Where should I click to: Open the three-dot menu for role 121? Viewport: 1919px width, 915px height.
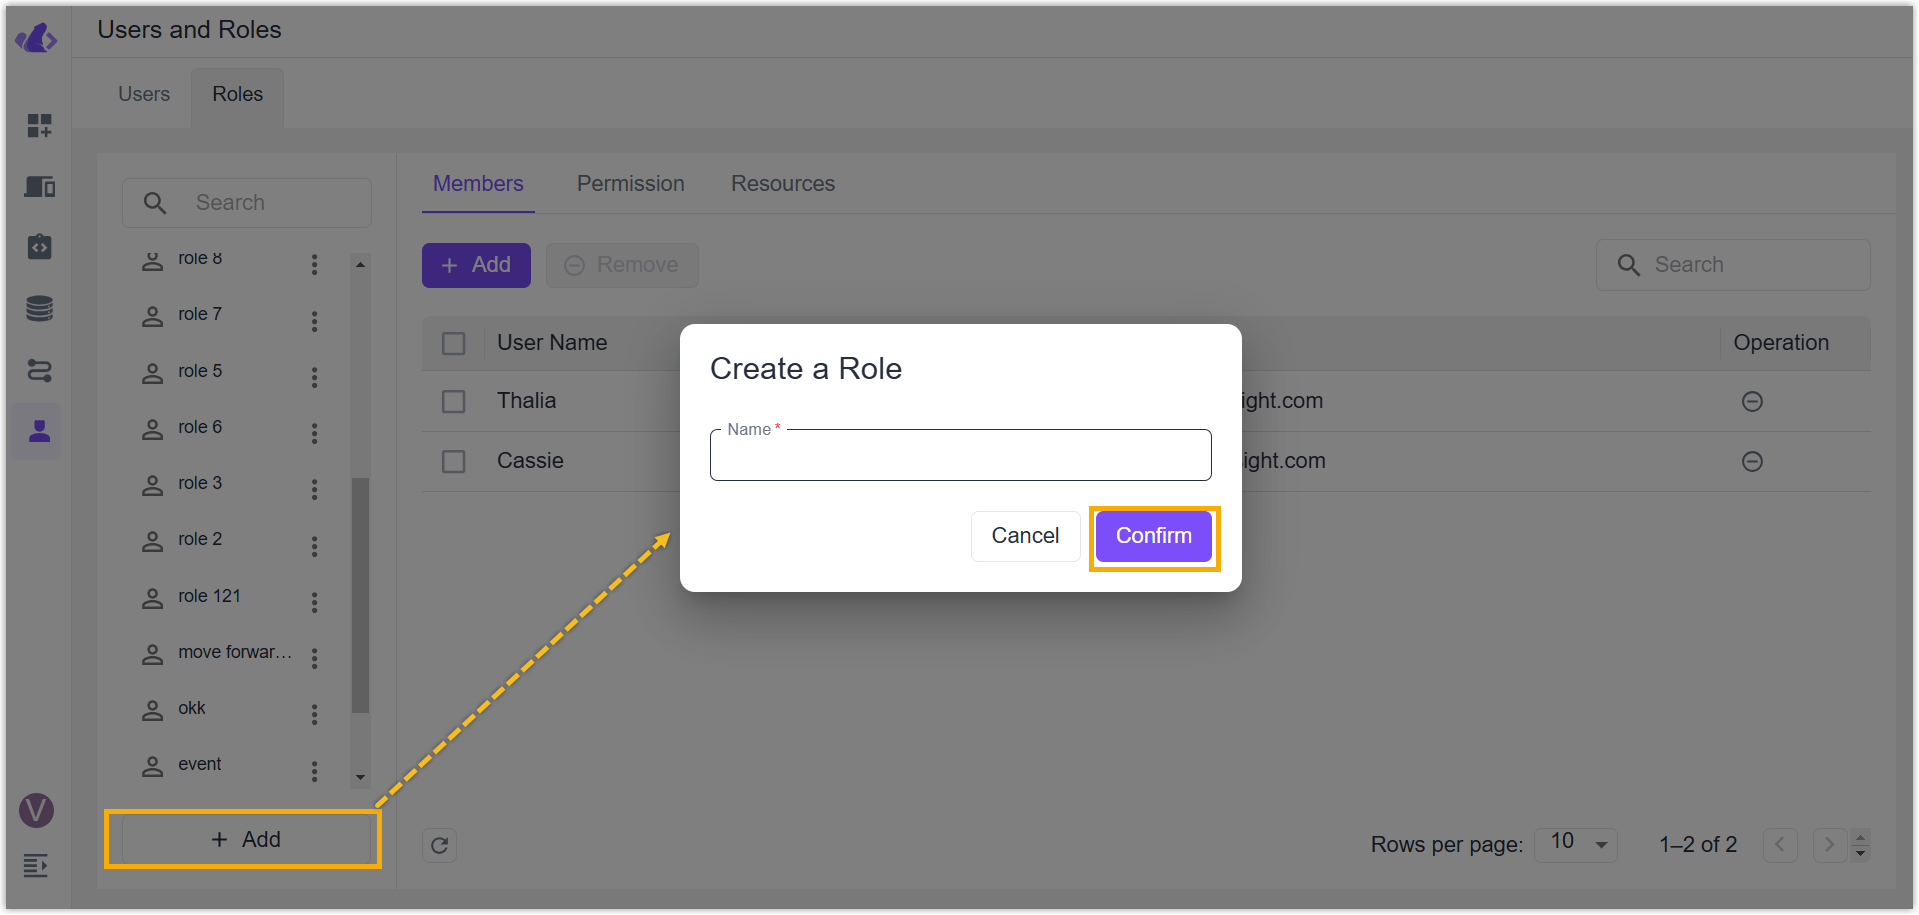point(314,602)
